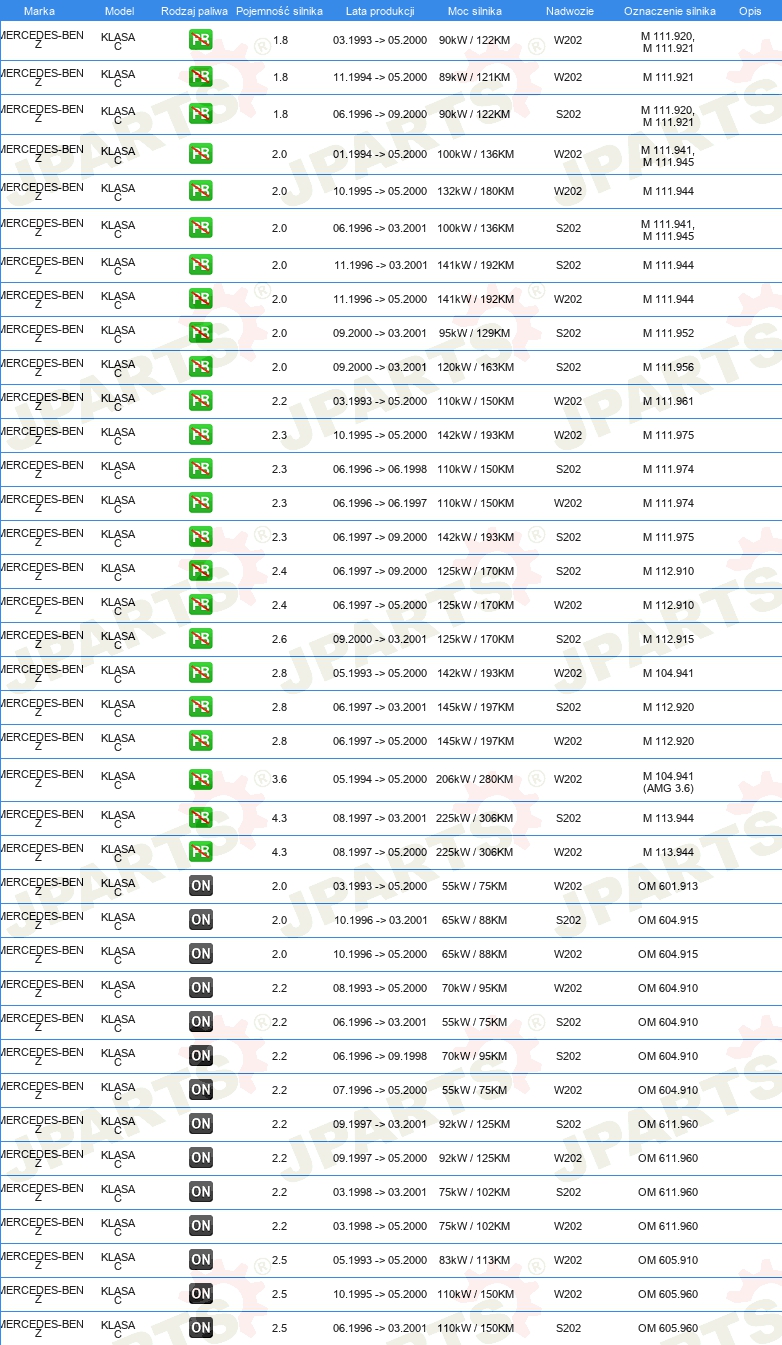The image size is (782, 1345).
Task: Click the PB icon in the 2.8 M 104.941 row
Action: tap(201, 673)
